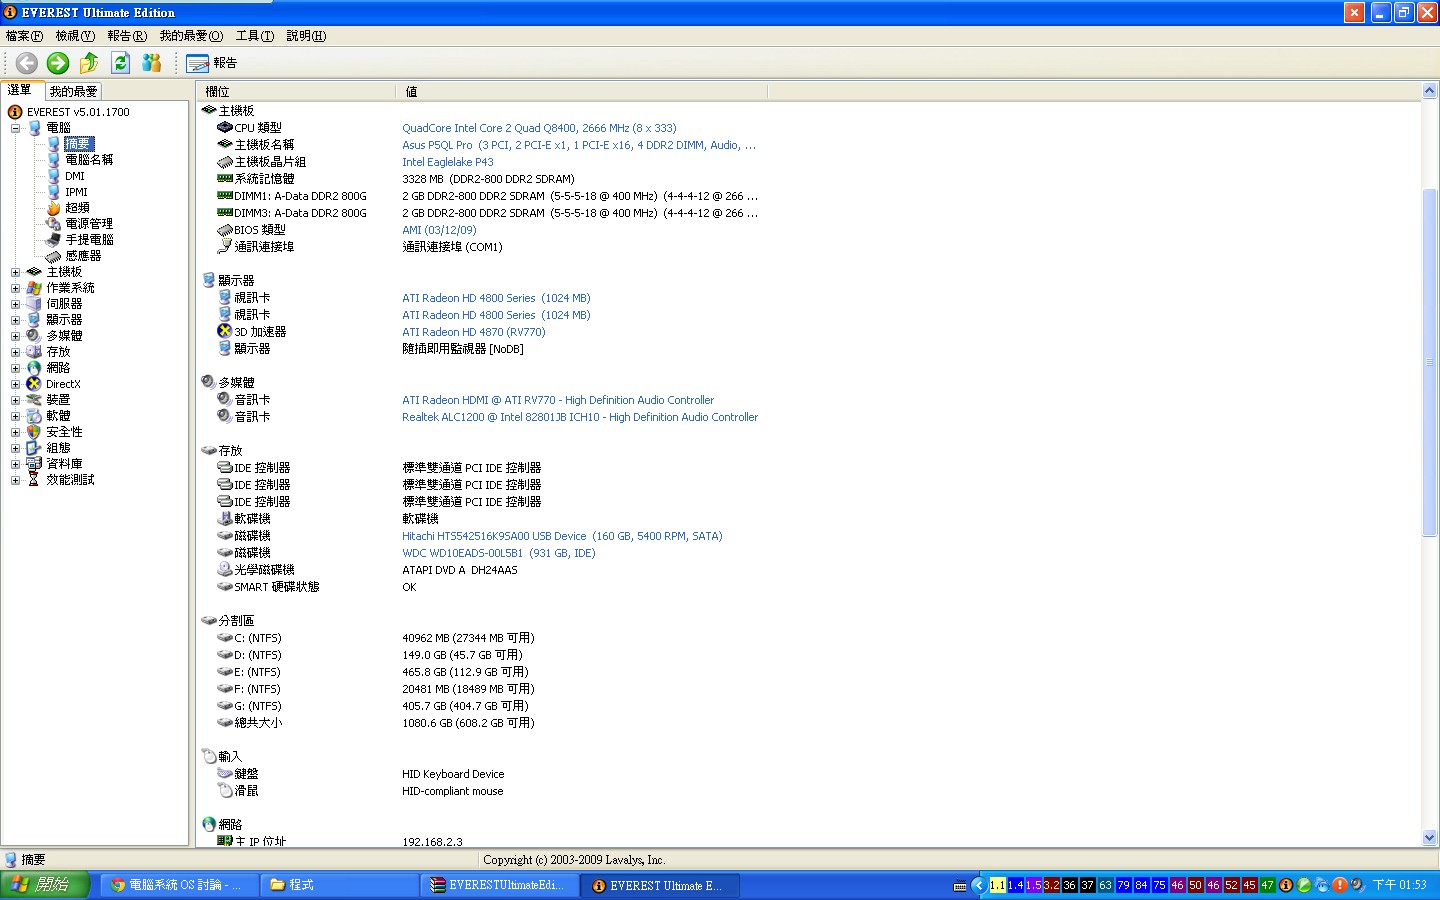The width and height of the screenshot is (1440, 900).
Task: Click the Up level toolbar icon
Action: point(89,63)
